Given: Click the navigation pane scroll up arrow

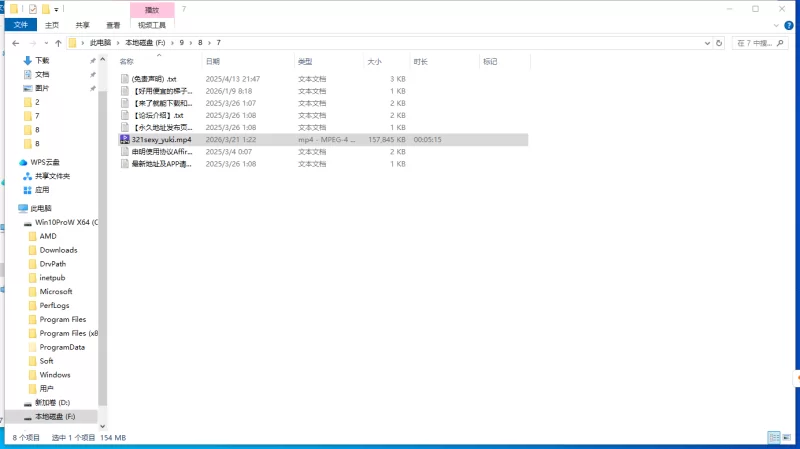Looking at the screenshot, I should tap(103, 60).
